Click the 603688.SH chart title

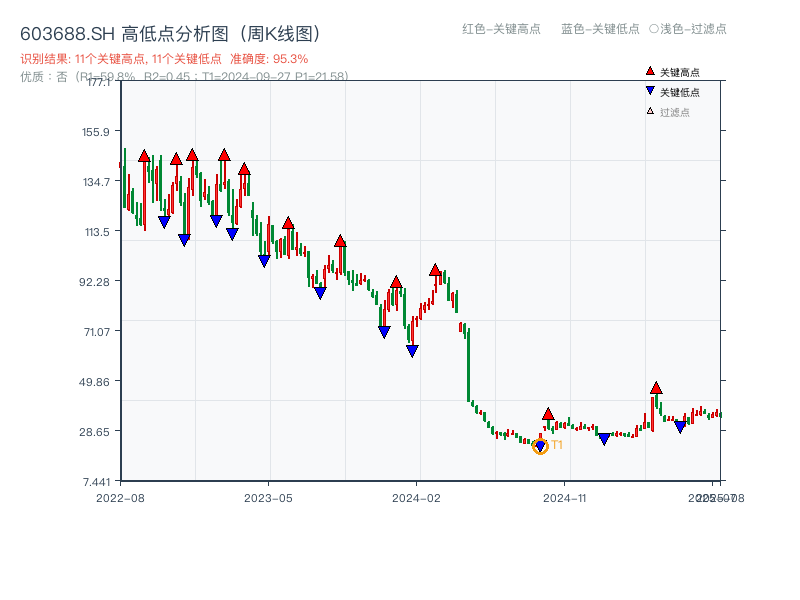[x=170, y=32]
